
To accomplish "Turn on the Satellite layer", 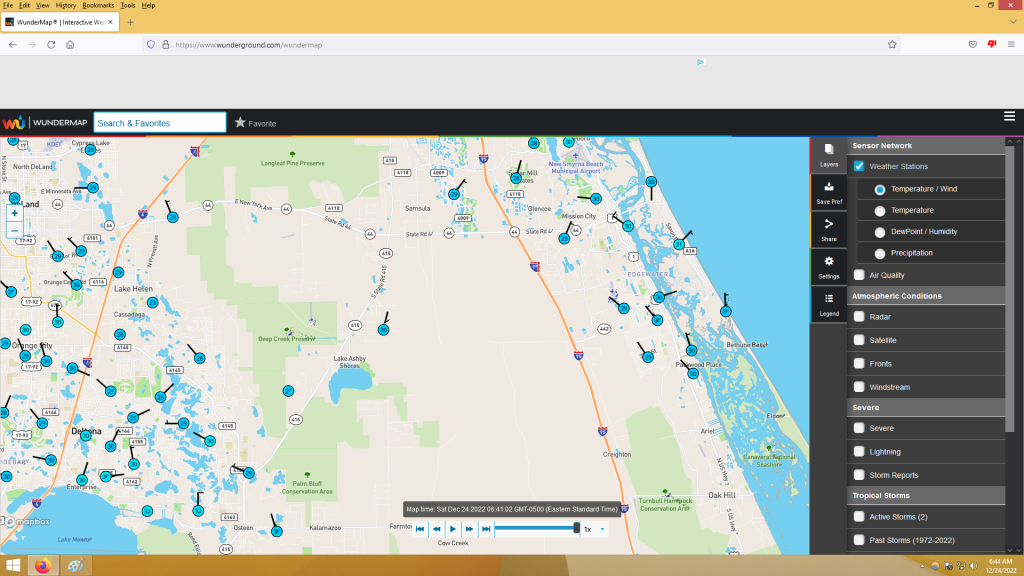I will coord(859,340).
